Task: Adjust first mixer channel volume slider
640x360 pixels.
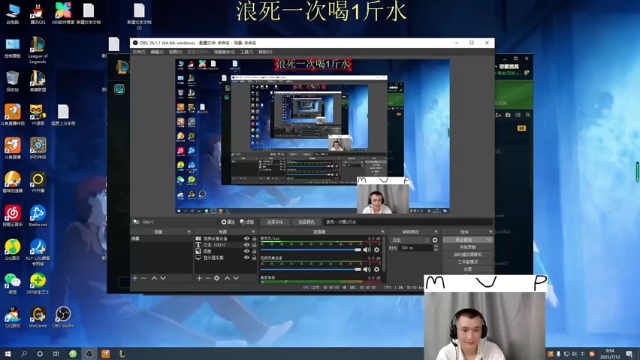Action: (x=311, y=249)
